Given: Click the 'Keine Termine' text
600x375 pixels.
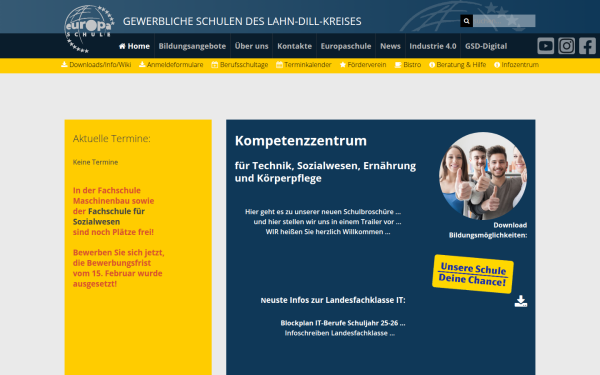Looking at the screenshot, I should tap(95, 162).
